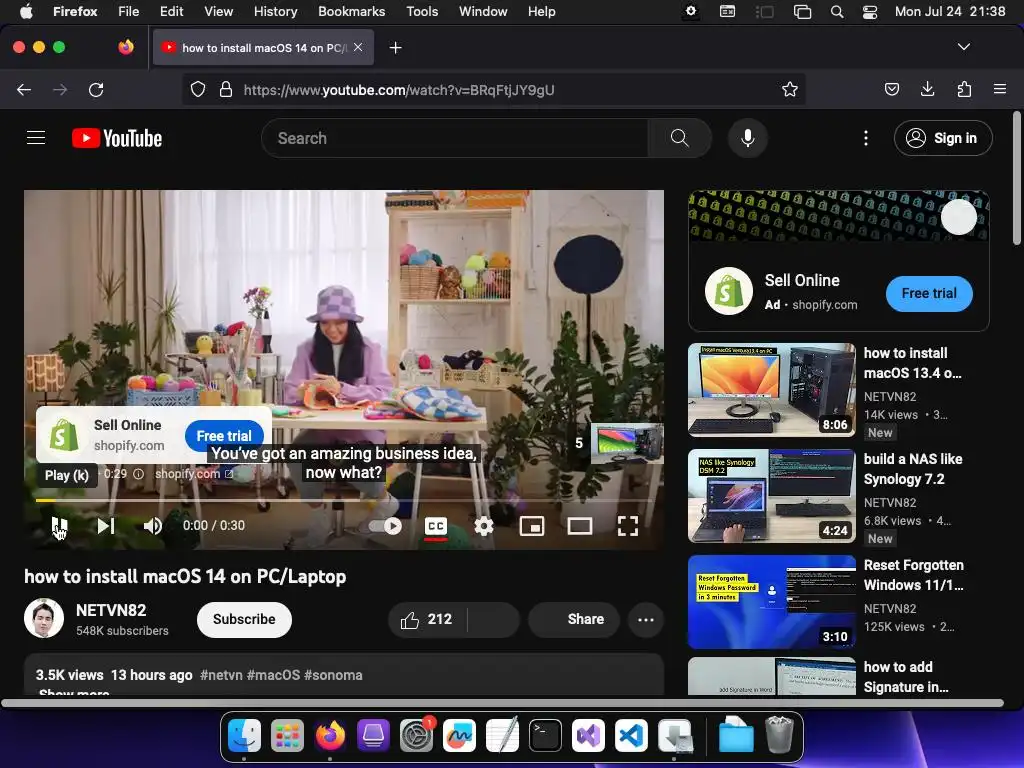The height and width of the screenshot is (768, 1024).
Task: Open the Firefox application menu
Action: (x=999, y=89)
